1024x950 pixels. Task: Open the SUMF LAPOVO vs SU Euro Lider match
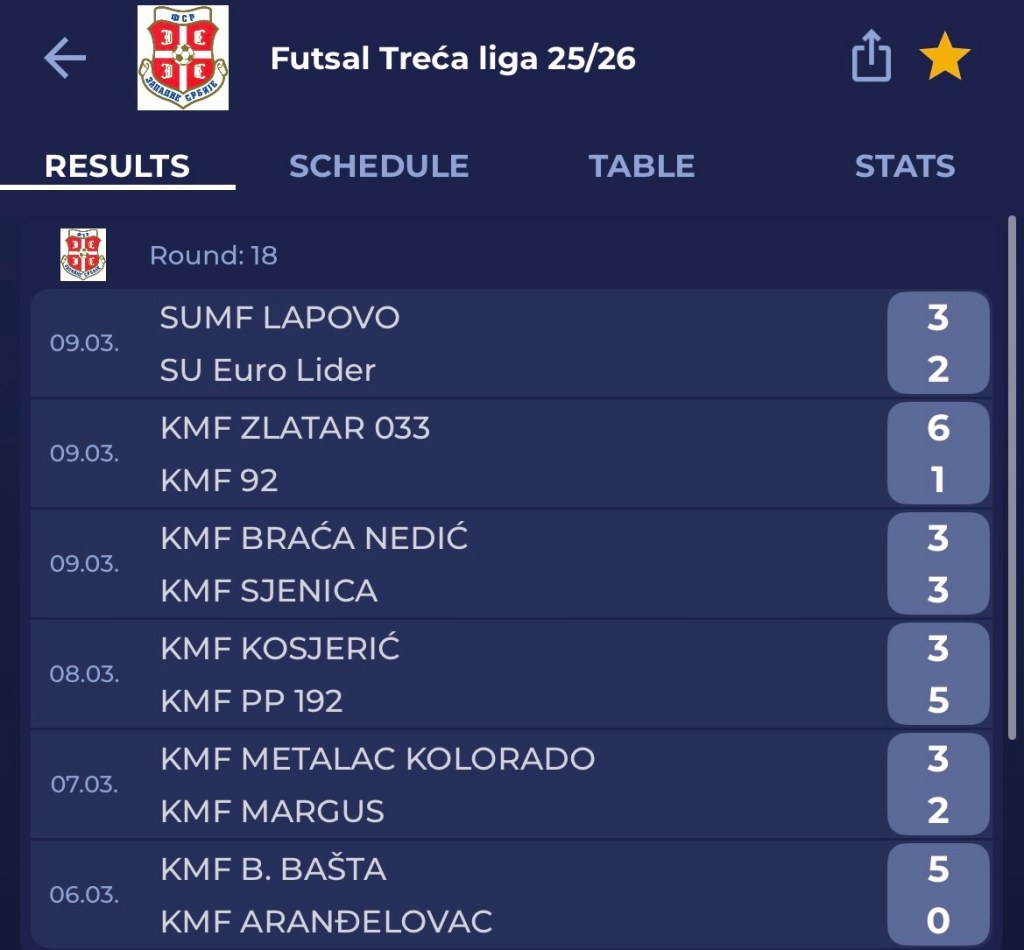[450, 344]
